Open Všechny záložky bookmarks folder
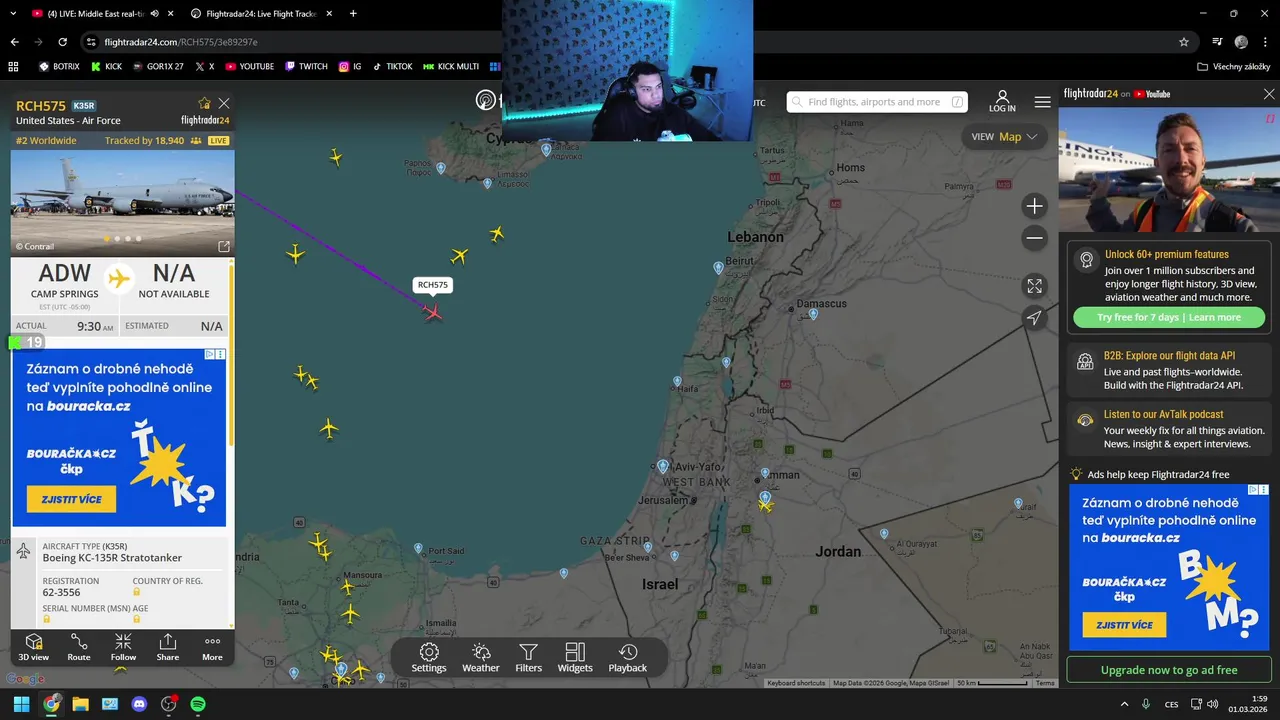The height and width of the screenshot is (720, 1280). pyautogui.click(x=1235, y=67)
